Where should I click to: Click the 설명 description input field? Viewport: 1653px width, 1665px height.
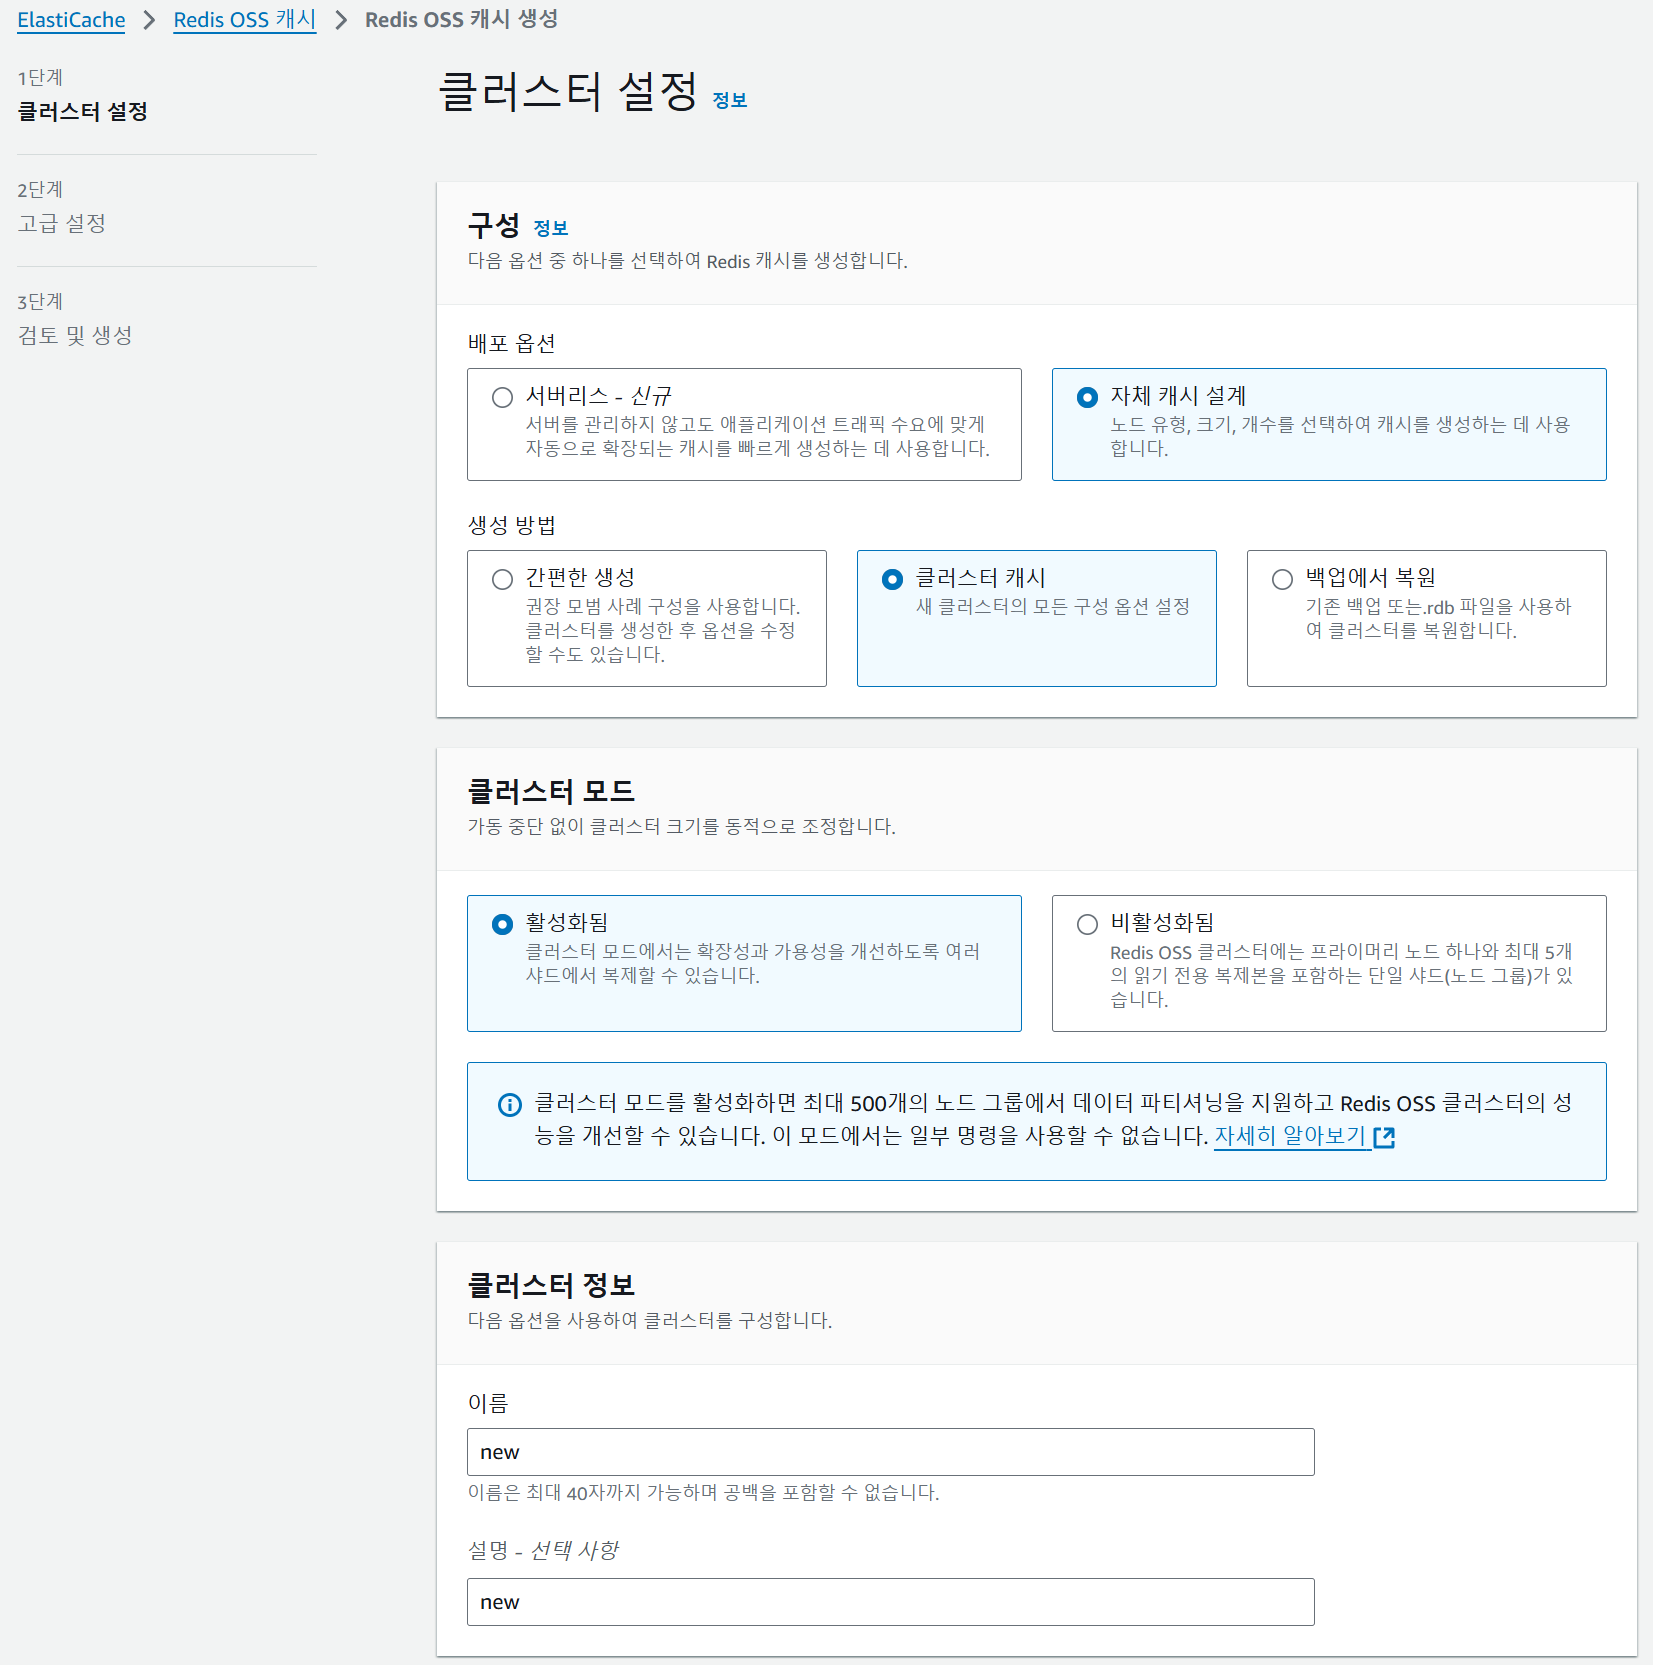pos(890,1602)
